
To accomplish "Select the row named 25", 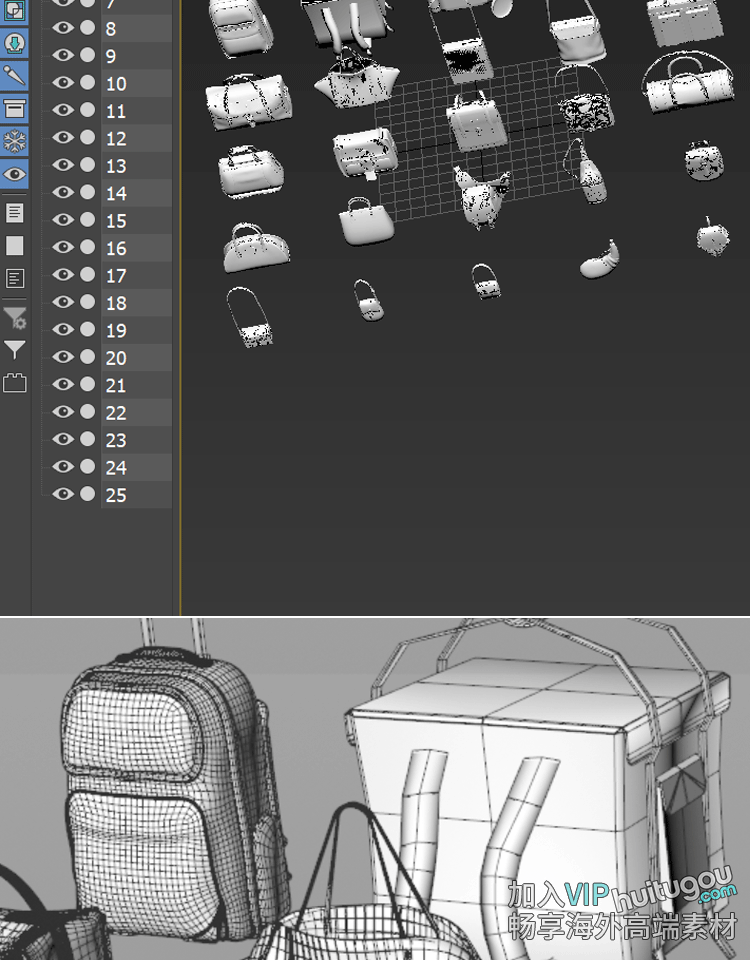I will point(136,495).
